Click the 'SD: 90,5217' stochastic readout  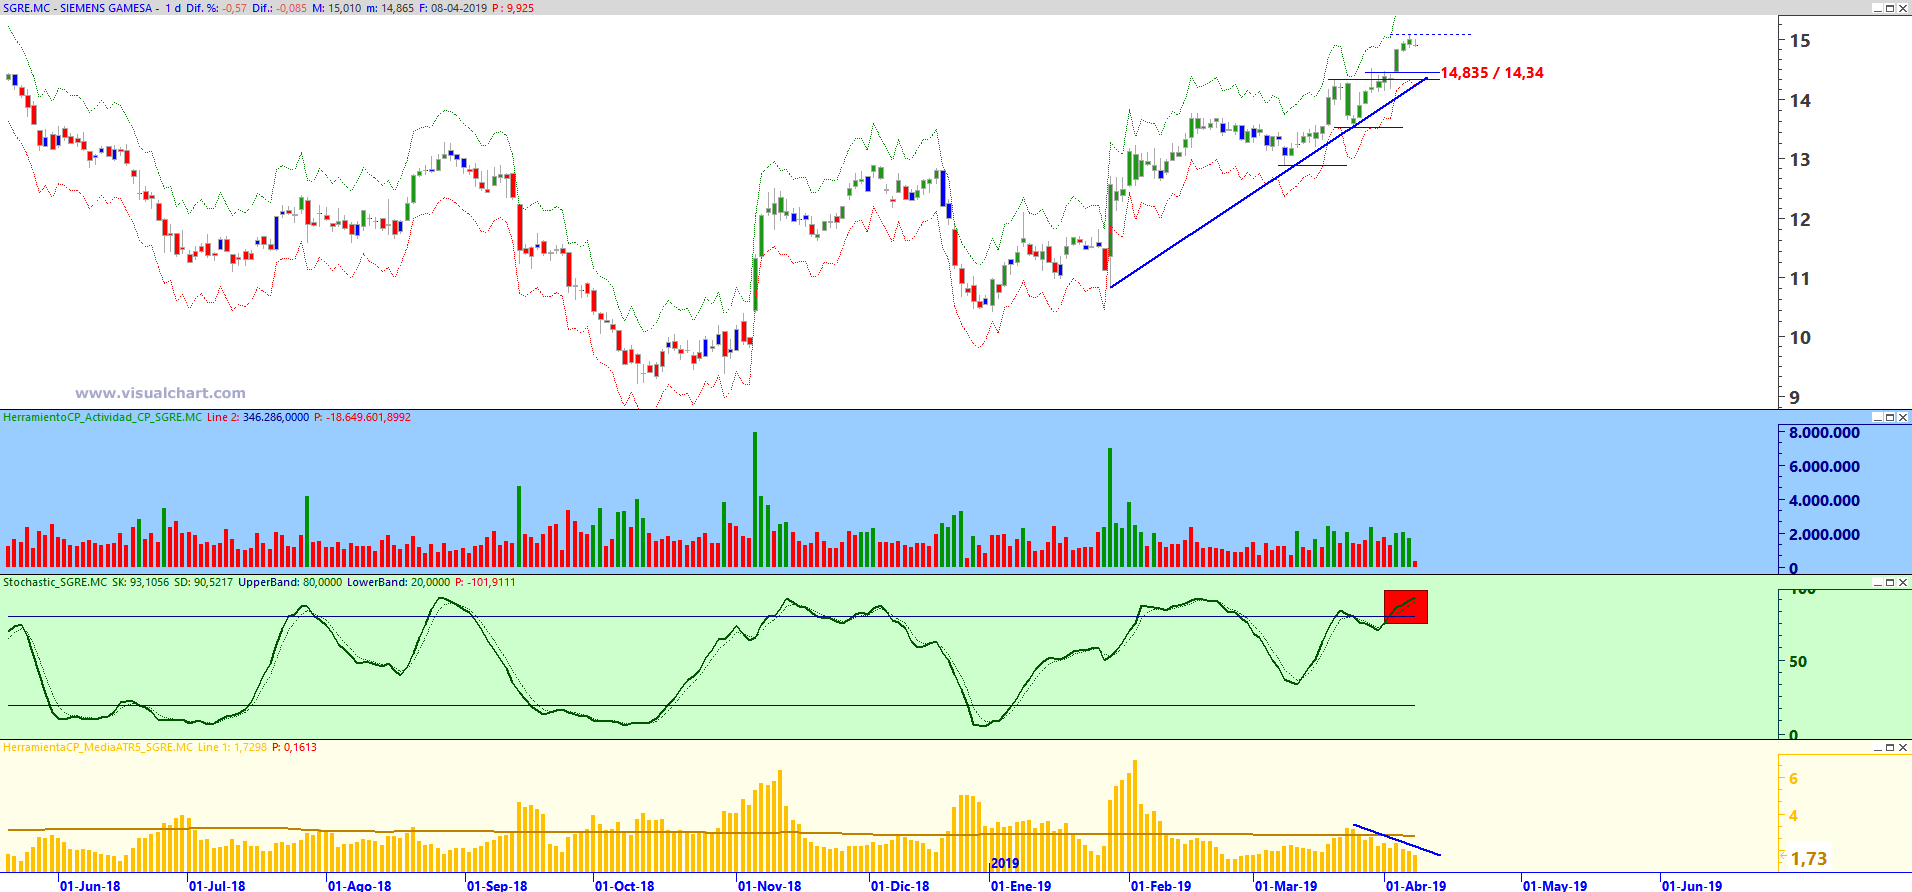click(x=204, y=582)
